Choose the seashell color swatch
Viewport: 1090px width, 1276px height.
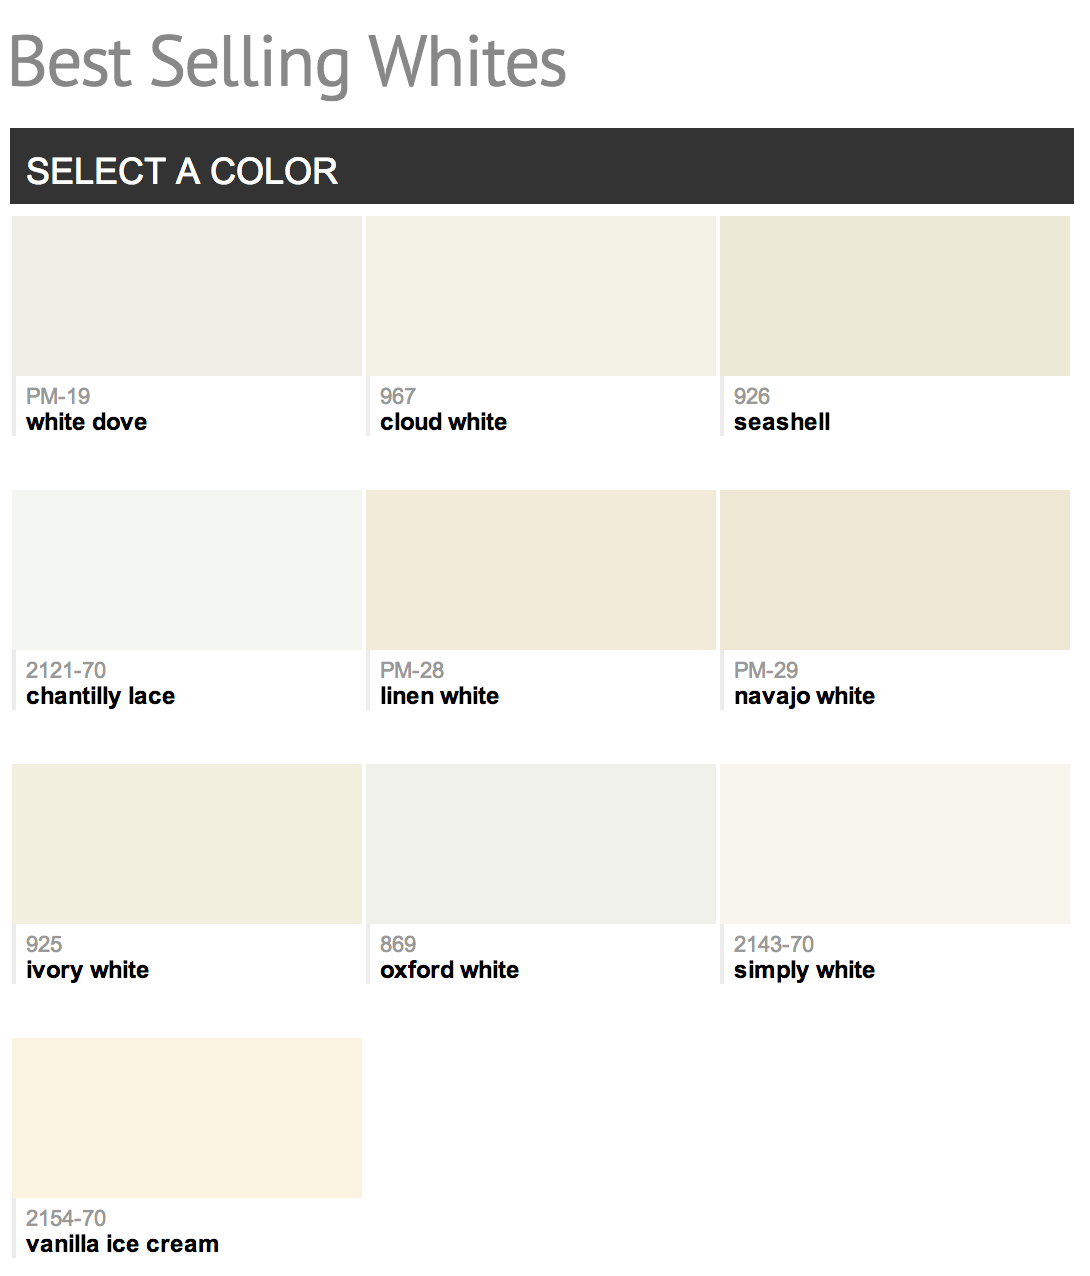(x=895, y=296)
